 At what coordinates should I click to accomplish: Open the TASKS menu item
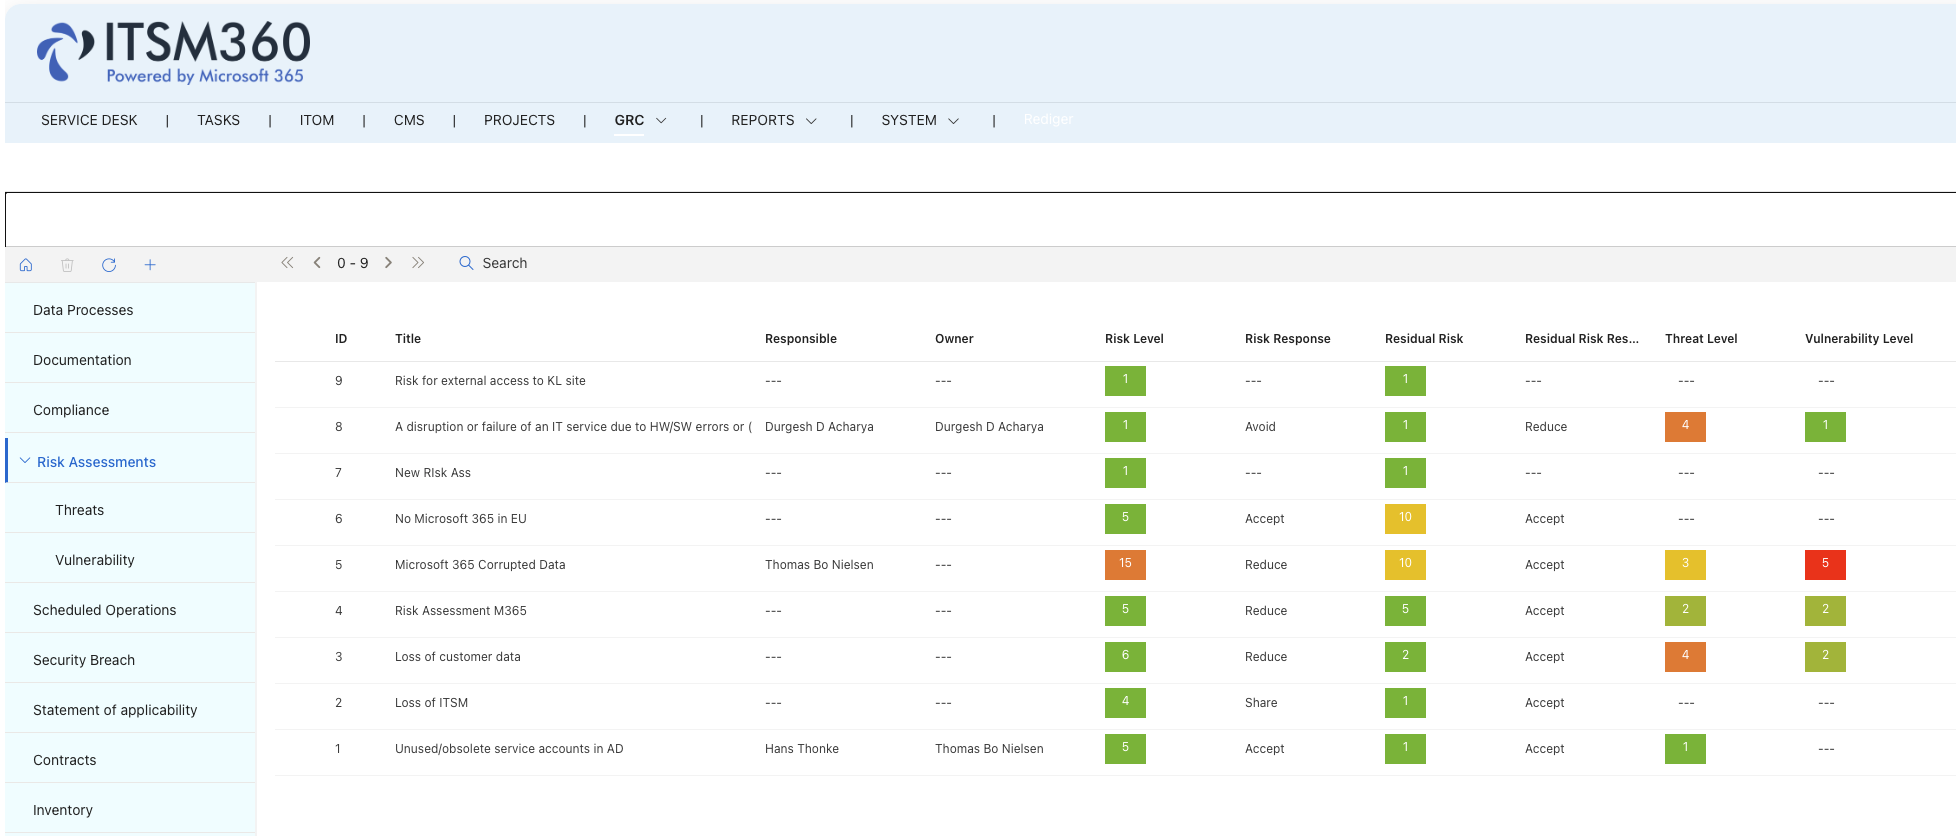click(218, 120)
